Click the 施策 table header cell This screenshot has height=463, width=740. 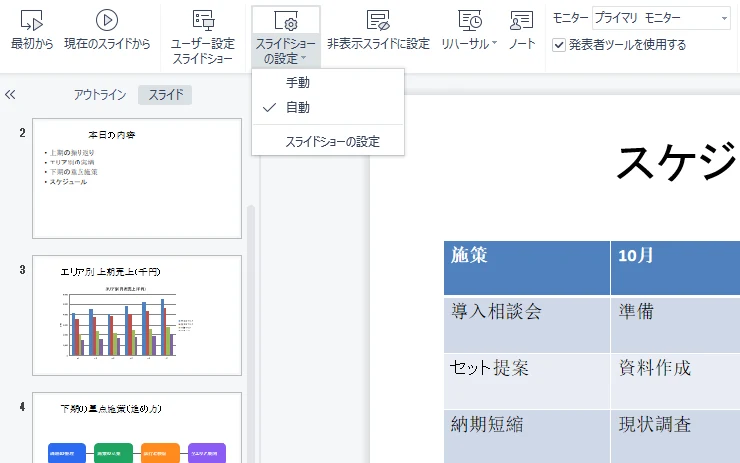527,268
